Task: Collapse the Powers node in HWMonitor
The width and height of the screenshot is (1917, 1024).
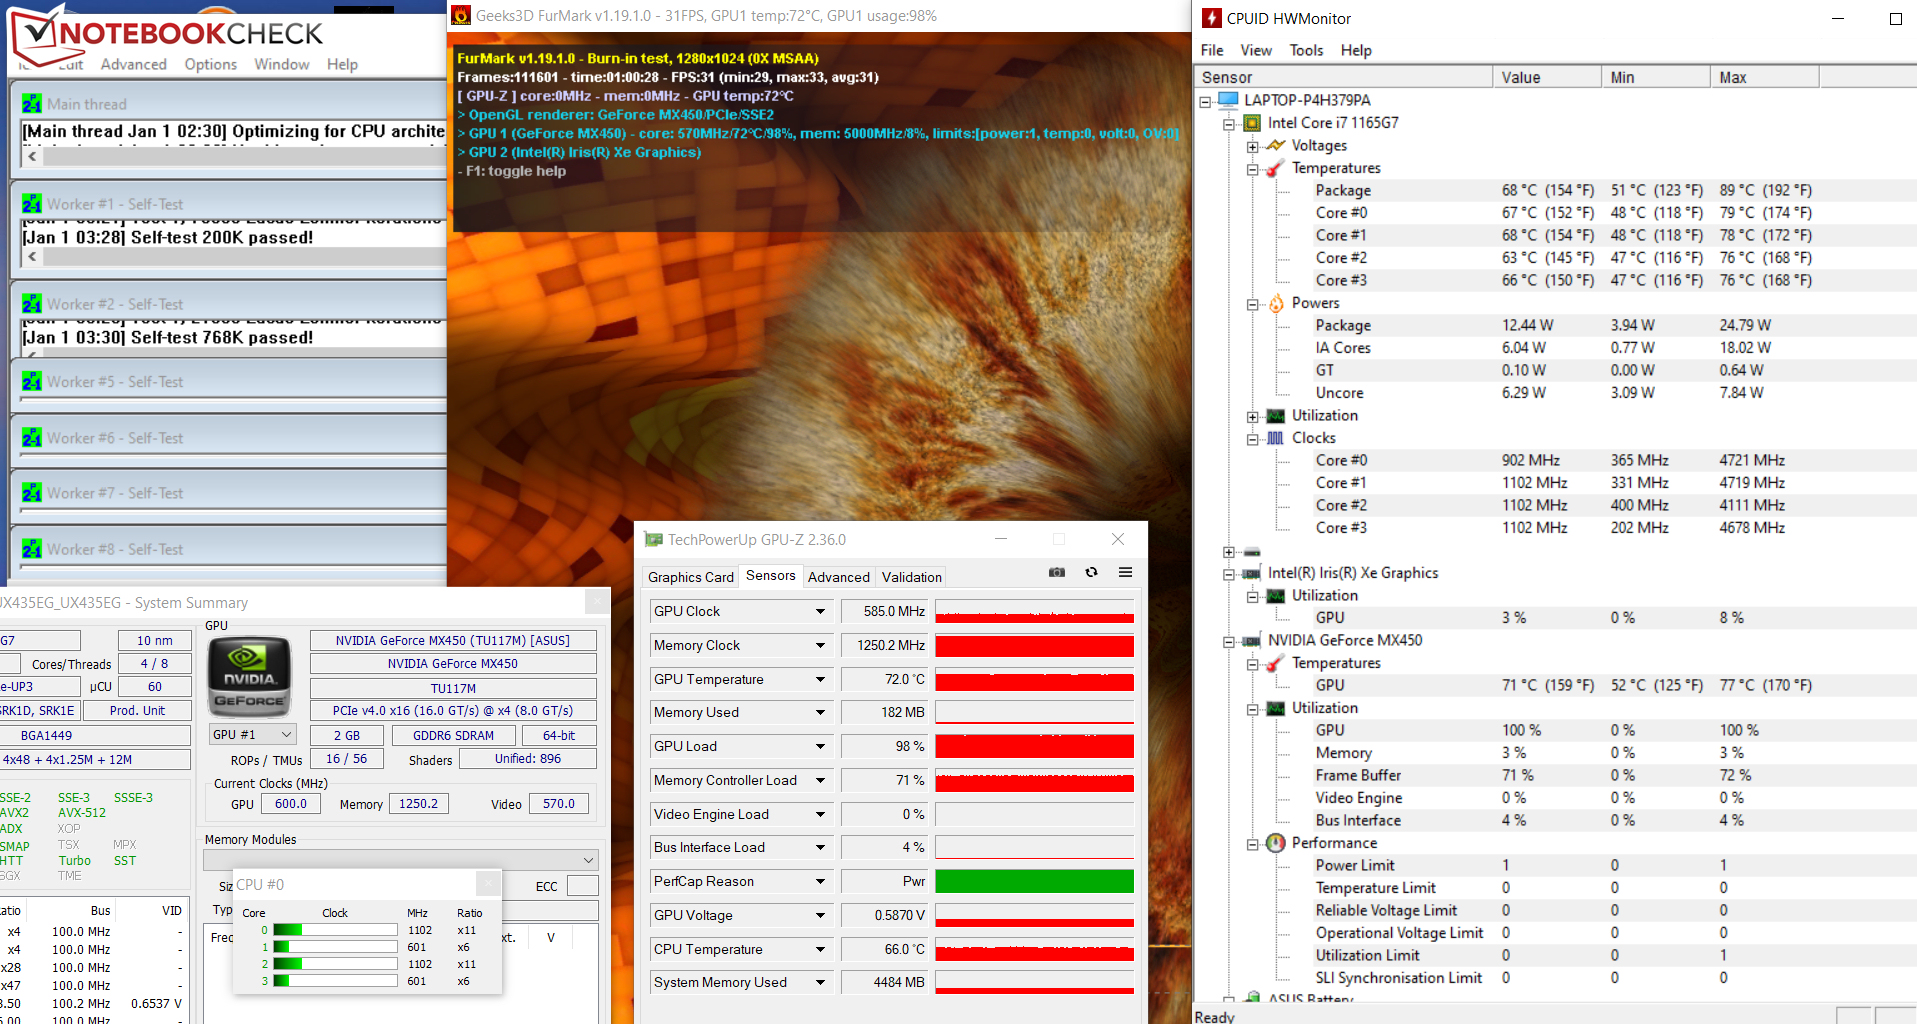Action: coord(1252,304)
